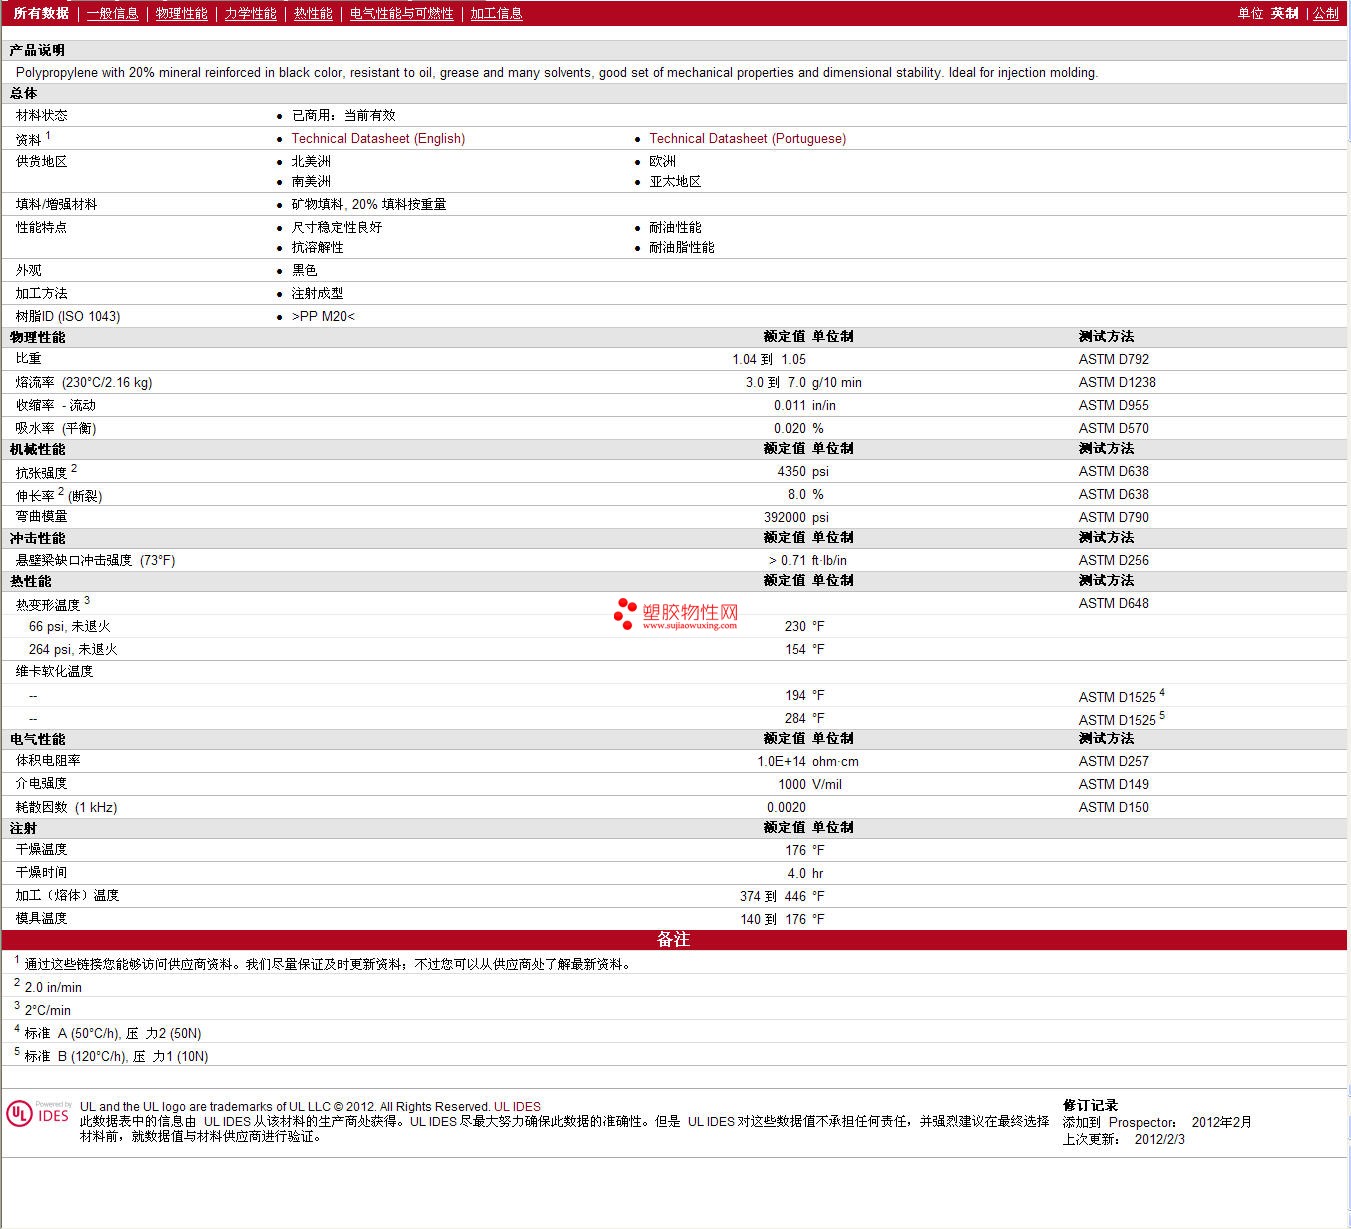The width and height of the screenshot is (1351, 1229).
Task: Click the UL IDES logo icon
Action: (38, 1113)
